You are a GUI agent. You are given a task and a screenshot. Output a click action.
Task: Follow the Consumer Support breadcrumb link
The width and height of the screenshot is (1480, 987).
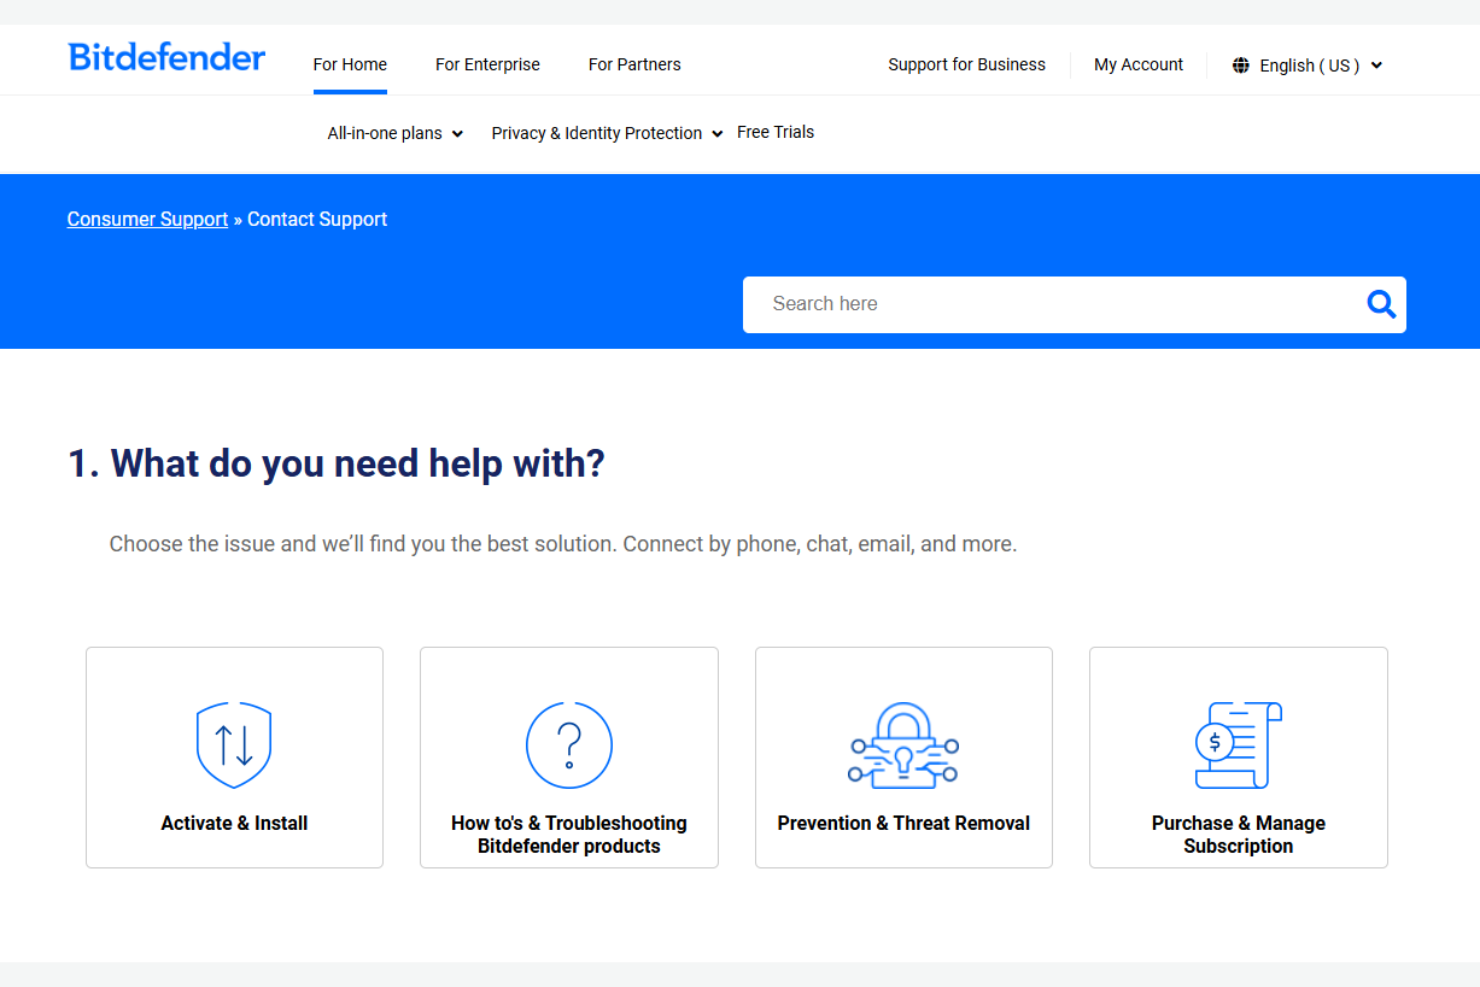(x=147, y=219)
